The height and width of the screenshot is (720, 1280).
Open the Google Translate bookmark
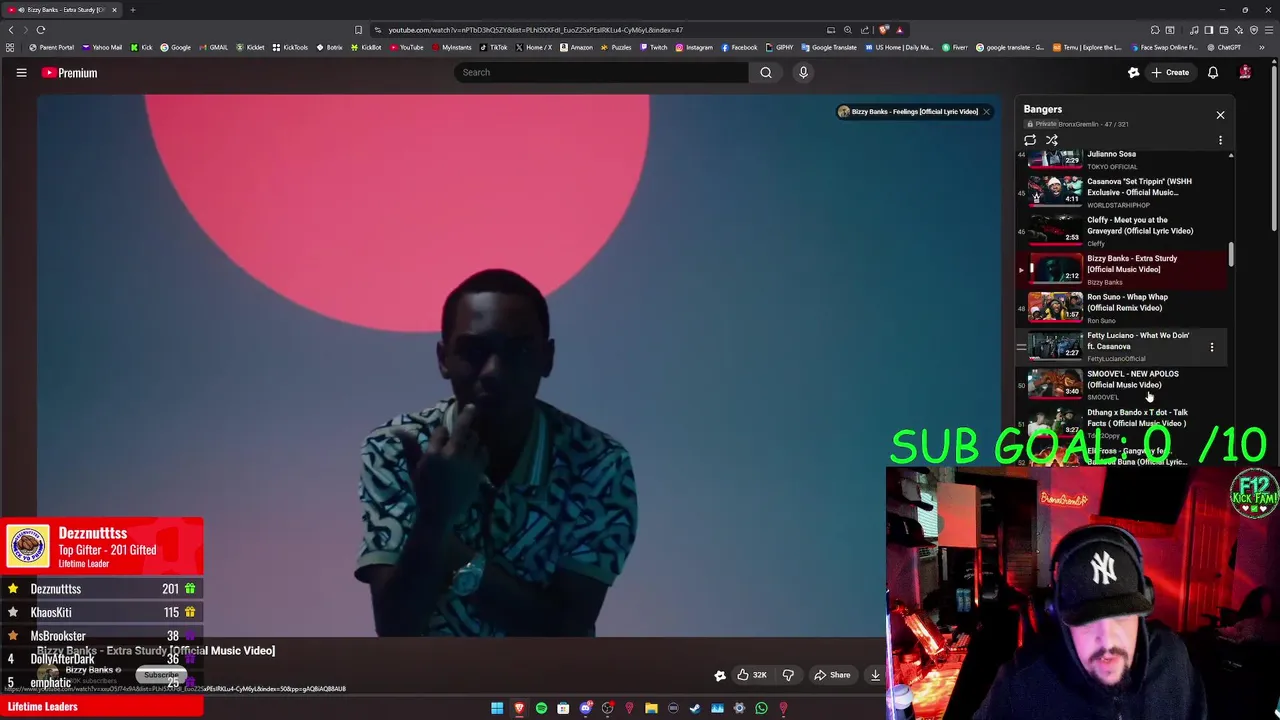(828, 47)
